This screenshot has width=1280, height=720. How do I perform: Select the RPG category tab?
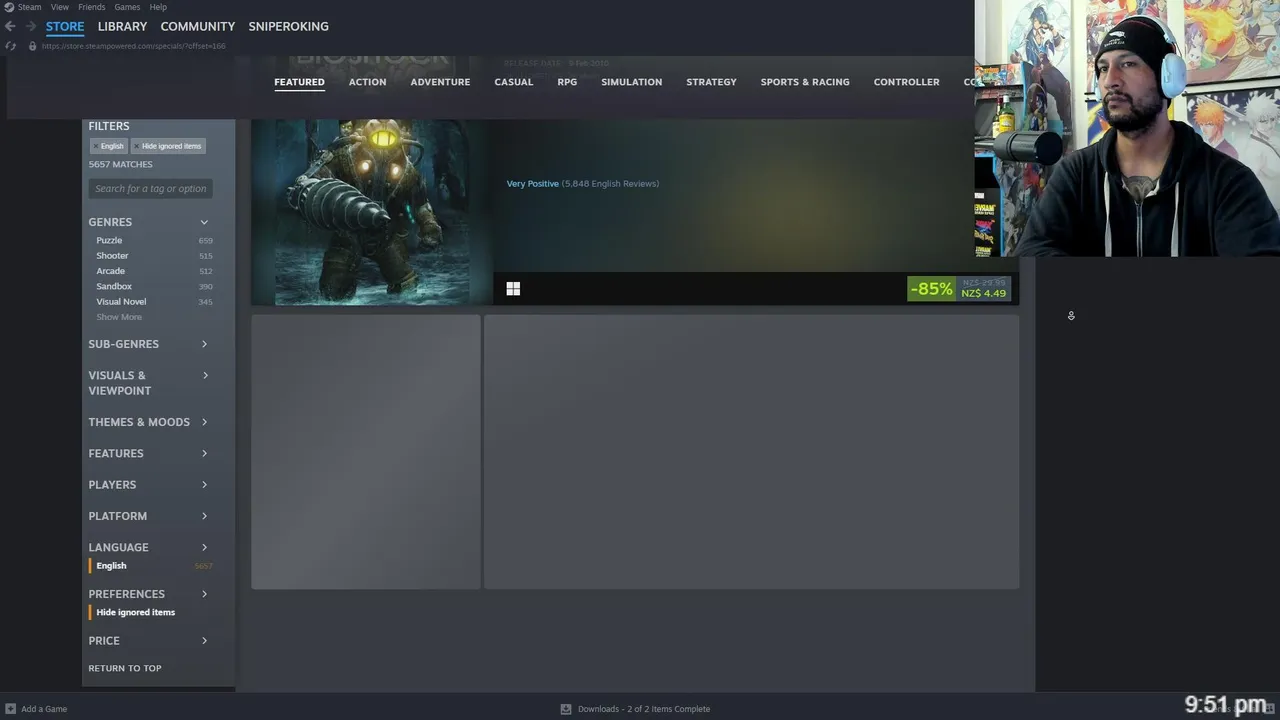tap(567, 82)
